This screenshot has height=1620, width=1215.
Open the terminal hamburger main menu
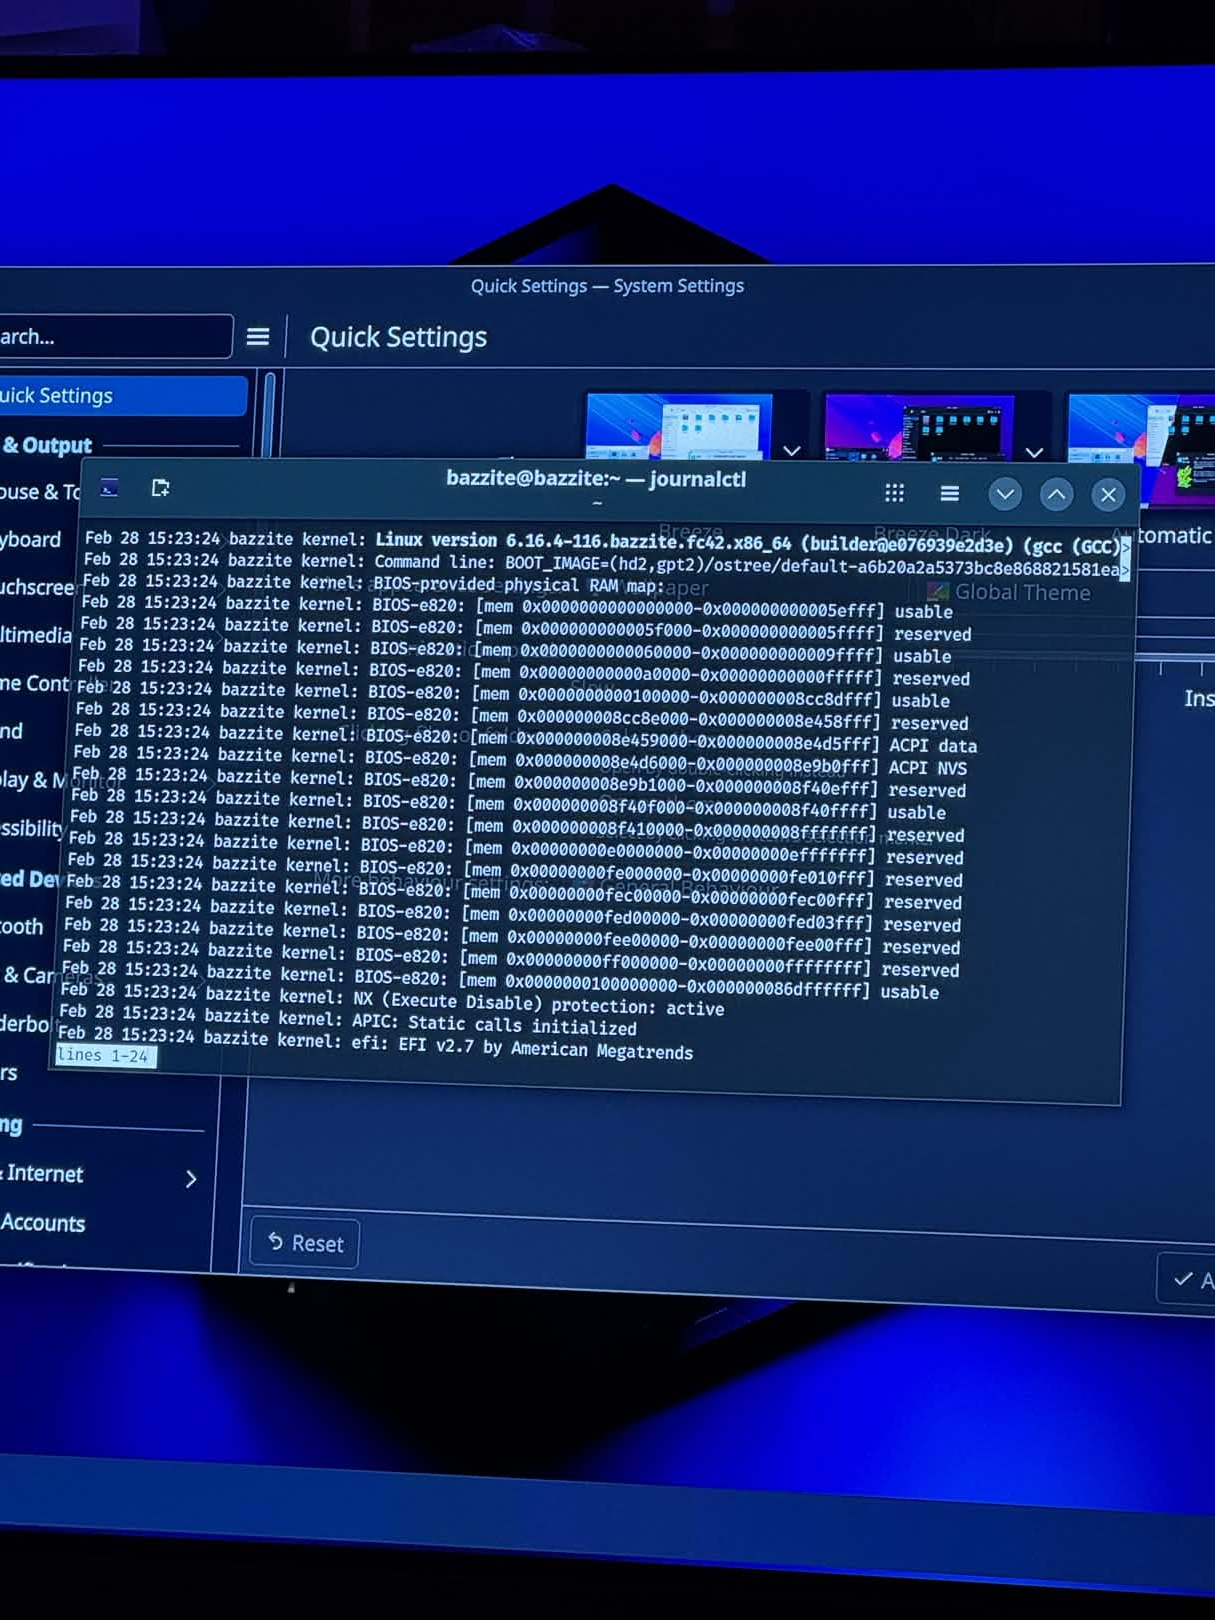pos(949,493)
